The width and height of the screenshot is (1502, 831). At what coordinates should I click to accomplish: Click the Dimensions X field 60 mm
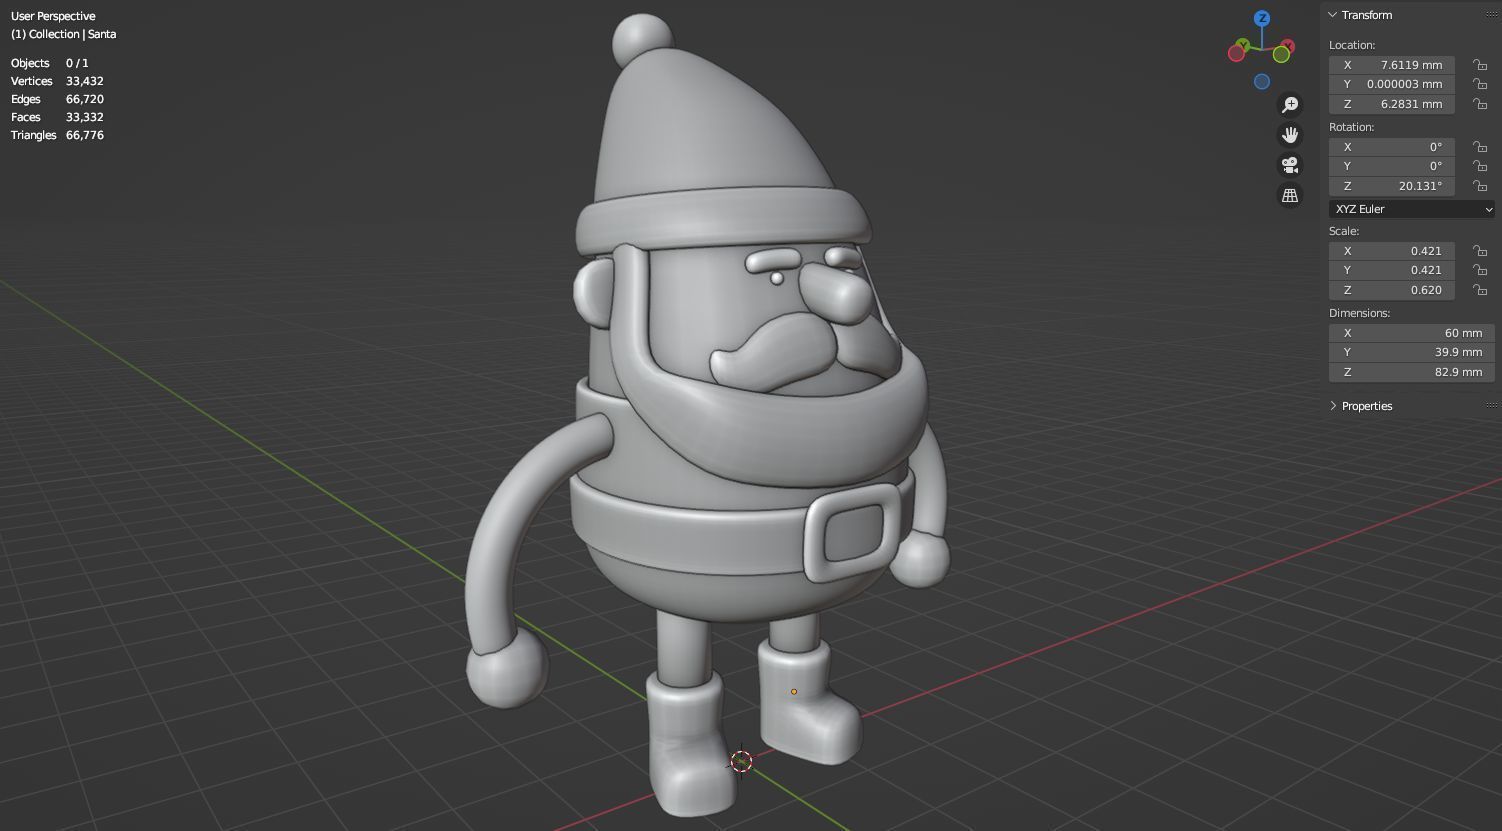[1412, 333]
